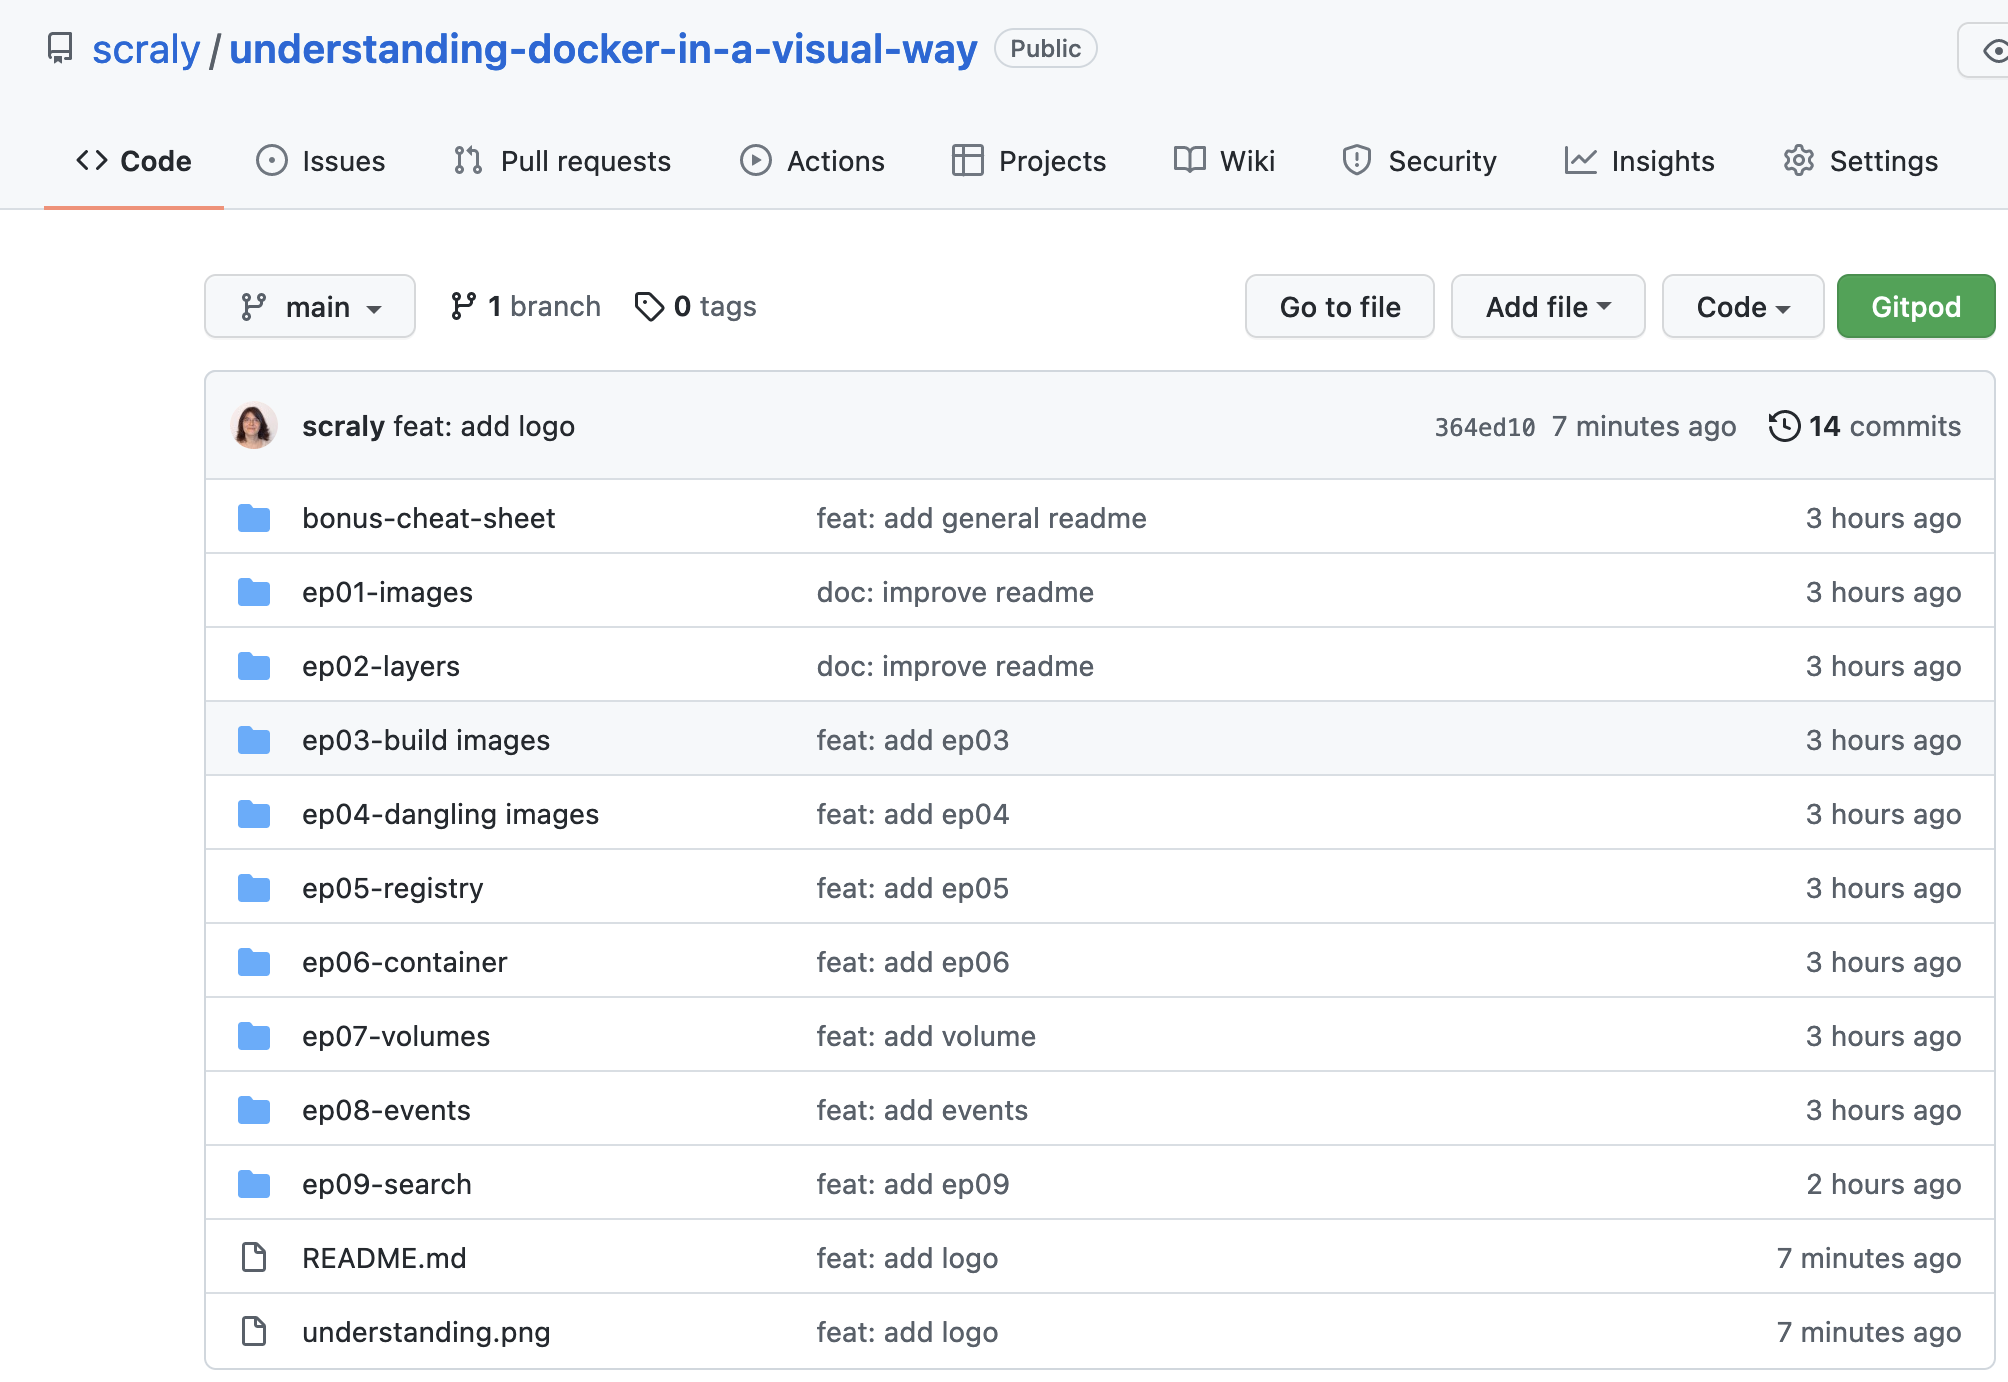The height and width of the screenshot is (1382, 2008).
Task: Click the Security shield icon
Action: pos(1356,160)
